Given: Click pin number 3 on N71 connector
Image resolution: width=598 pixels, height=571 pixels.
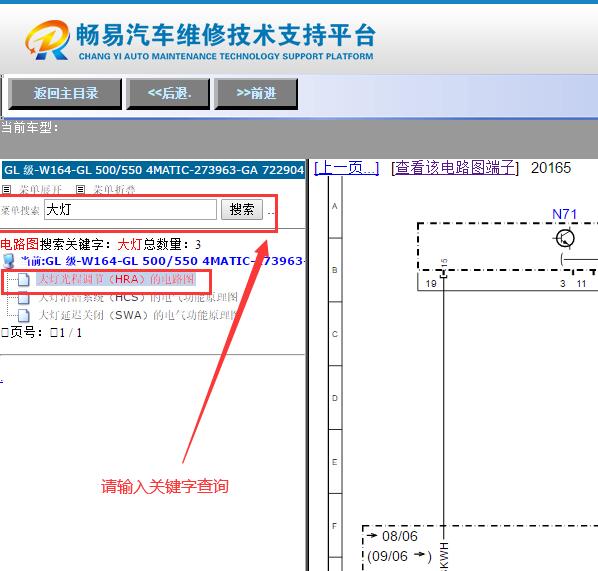Looking at the screenshot, I should pyautogui.click(x=563, y=284).
